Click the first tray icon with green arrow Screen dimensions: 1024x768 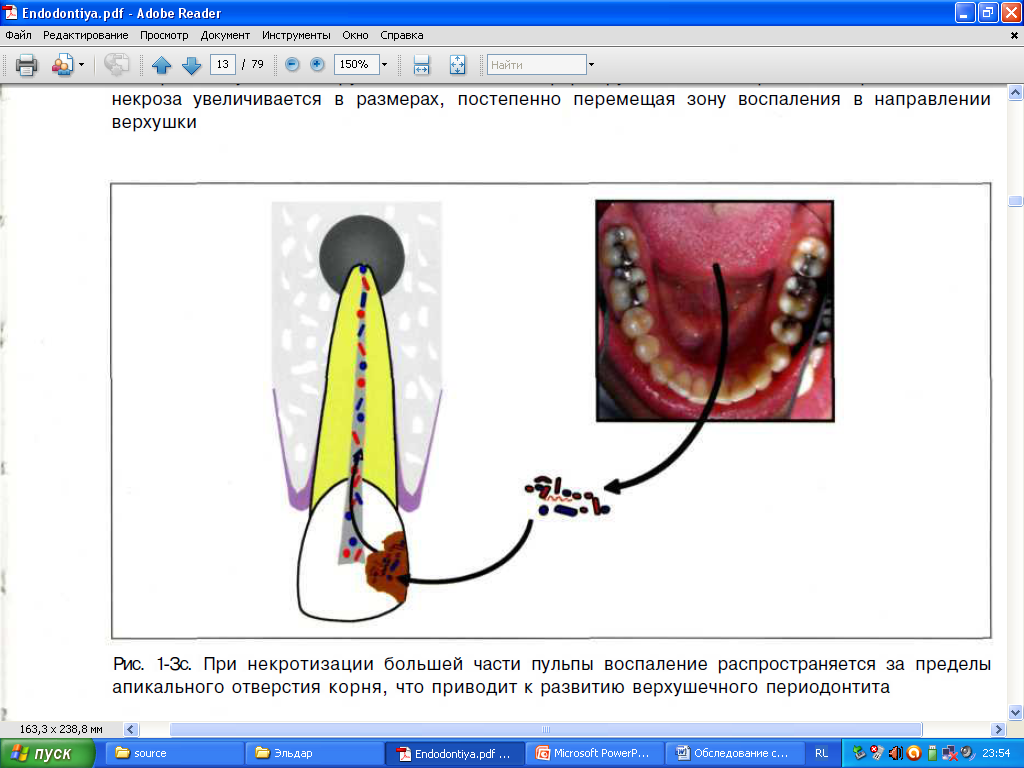coord(859,753)
